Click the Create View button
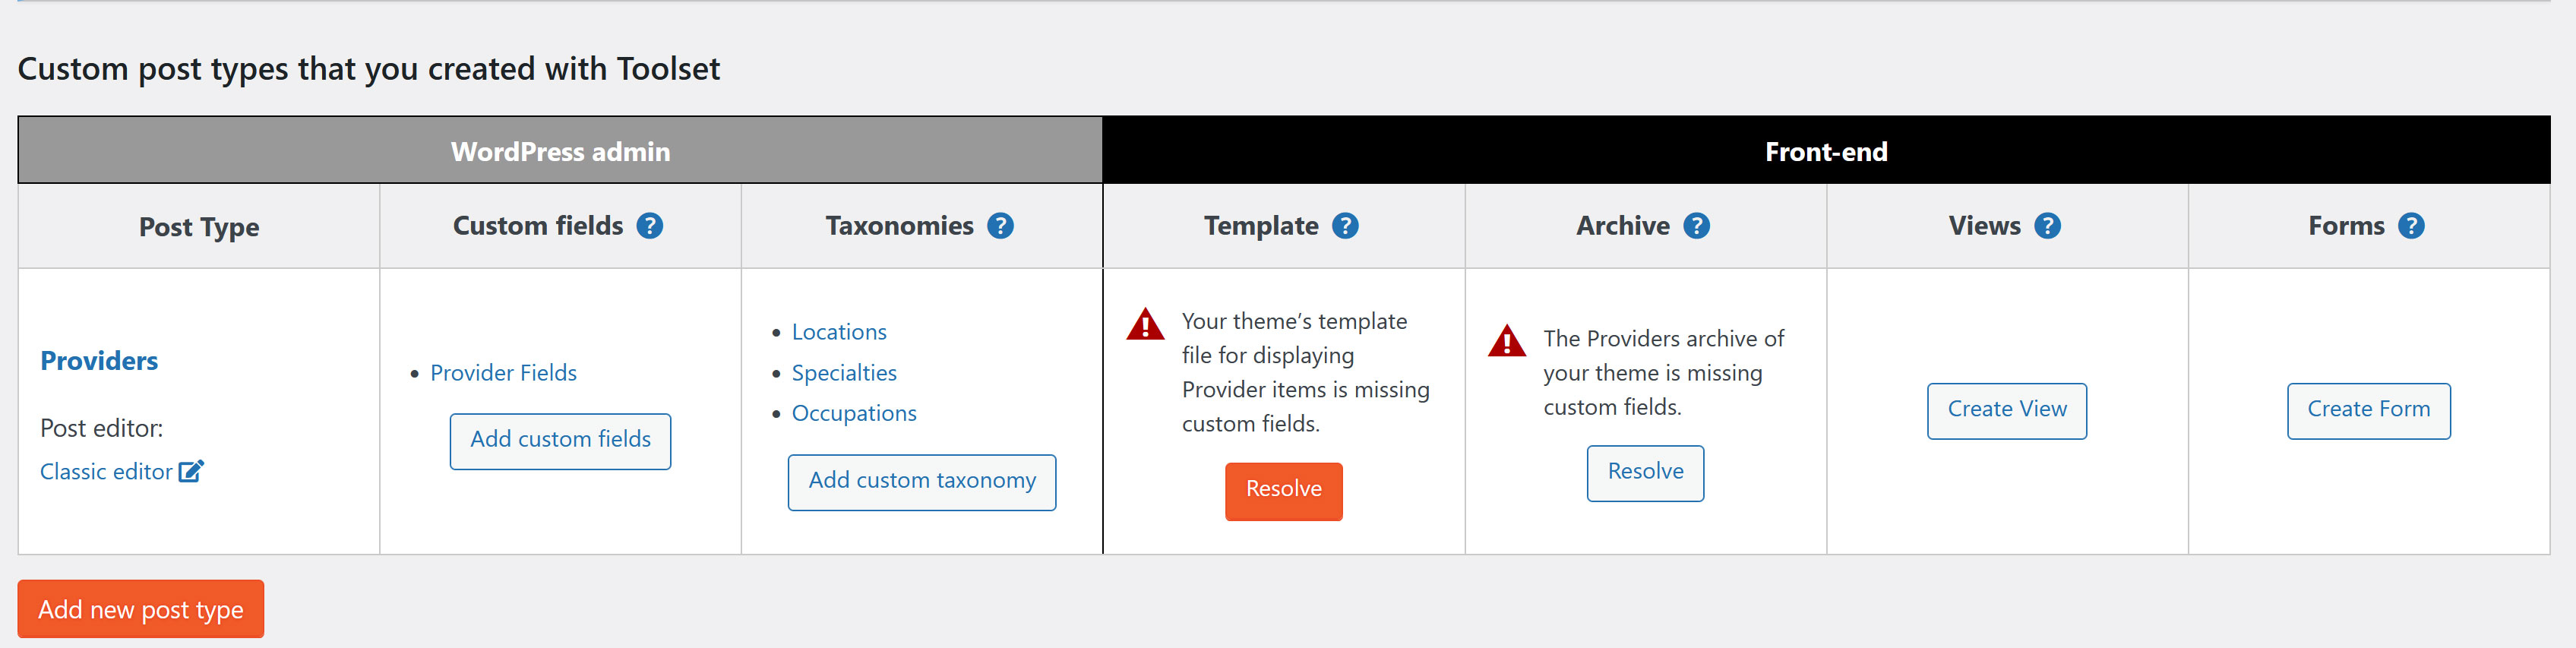 point(2006,410)
